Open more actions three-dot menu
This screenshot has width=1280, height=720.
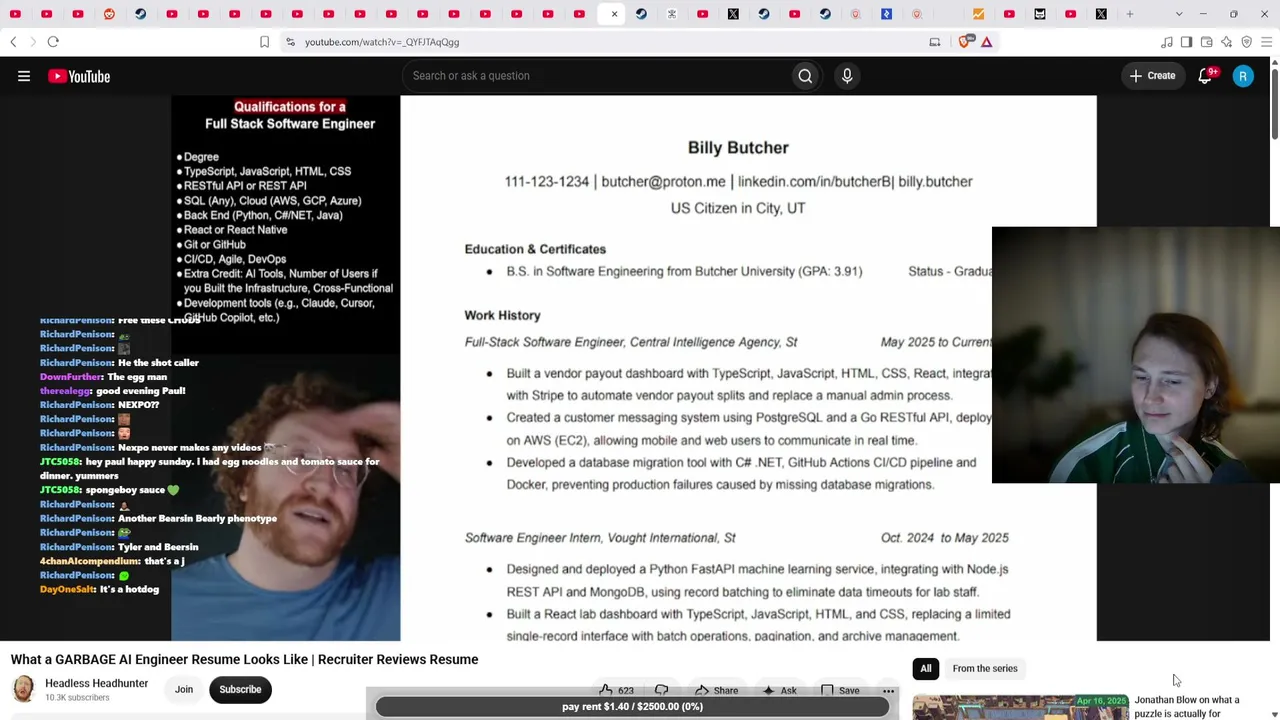click(888, 690)
